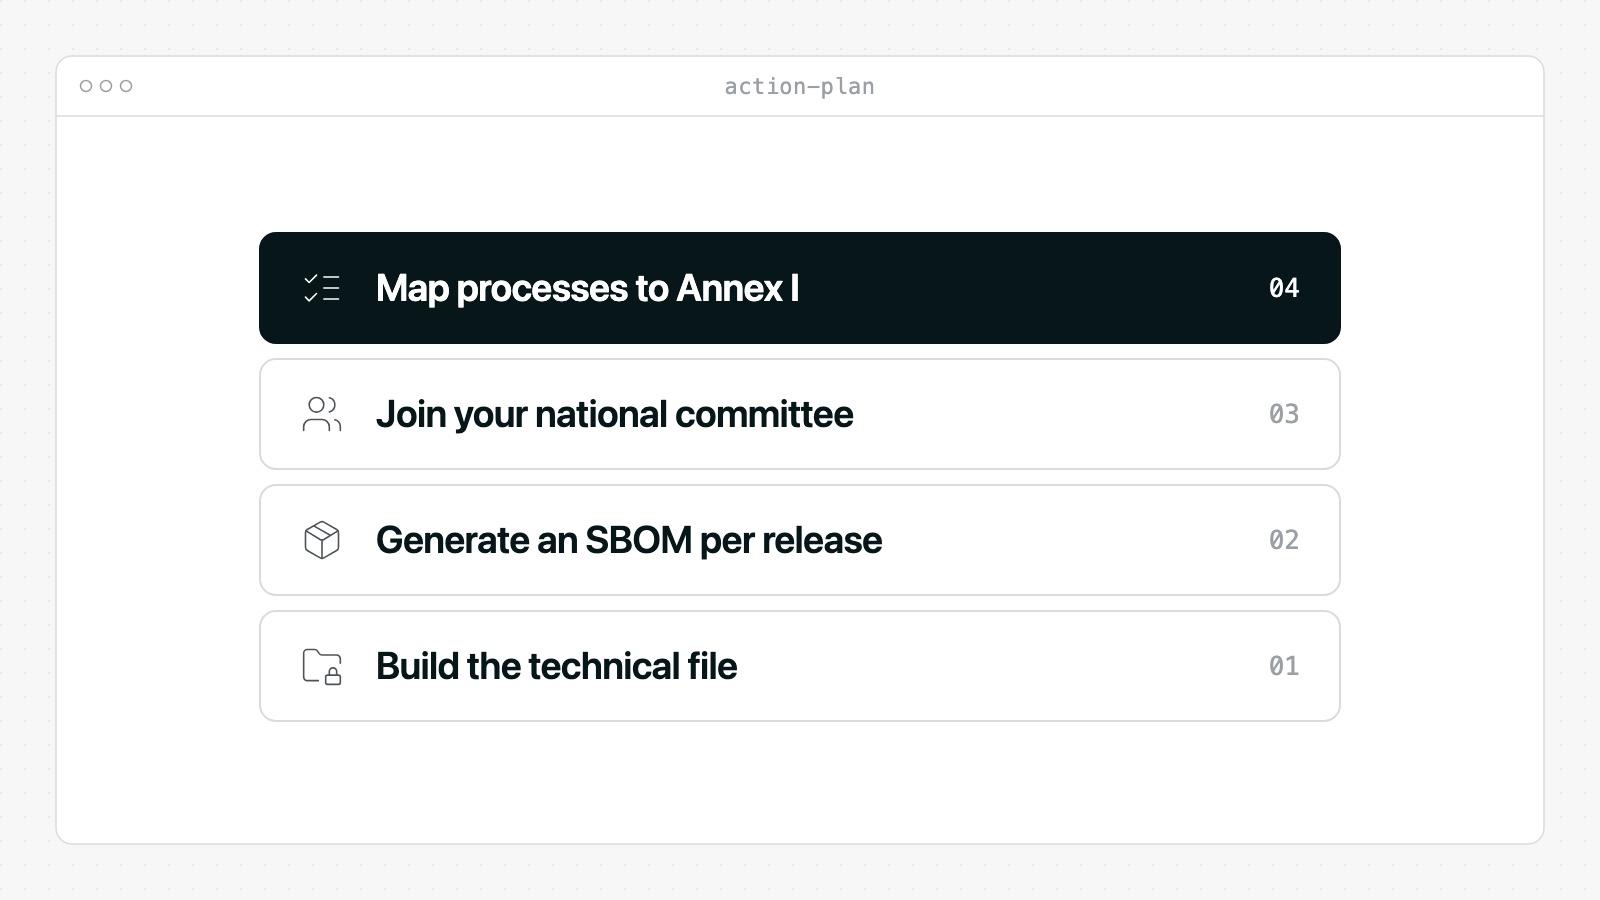Click the third window control circle
Image resolution: width=1600 pixels, height=900 pixels.
click(x=126, y=86)
